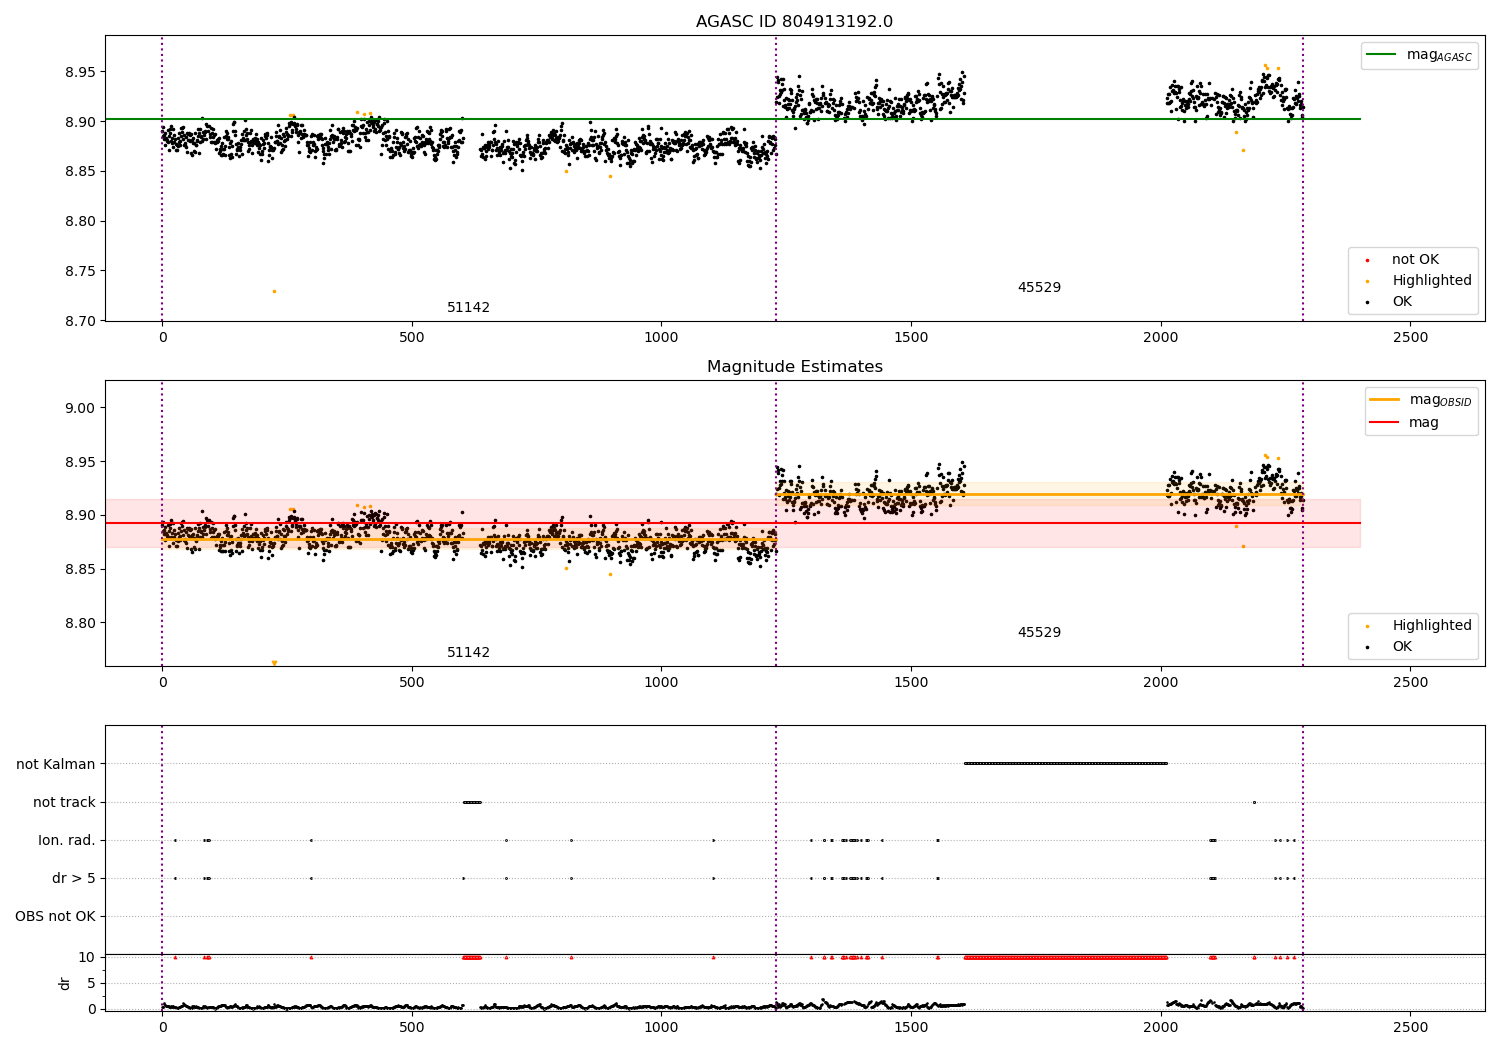
Task: Click the "51142" label in the top plot
Action: tap(468, 308)
